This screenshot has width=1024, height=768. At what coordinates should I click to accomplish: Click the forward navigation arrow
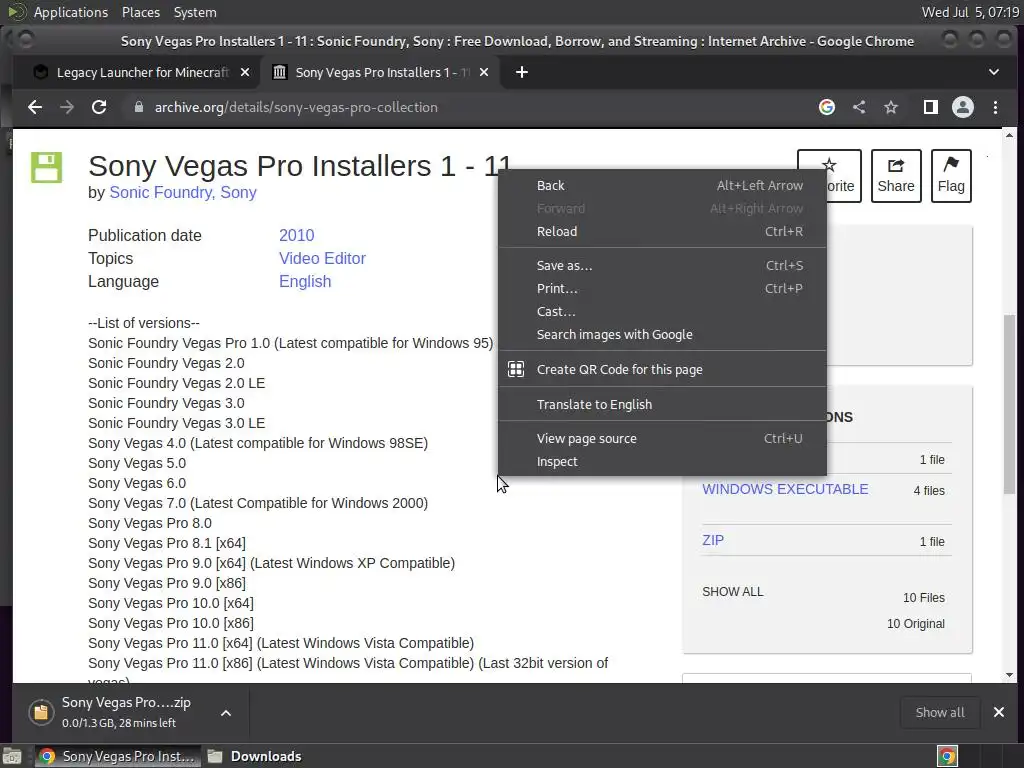(x=67, y=107)
